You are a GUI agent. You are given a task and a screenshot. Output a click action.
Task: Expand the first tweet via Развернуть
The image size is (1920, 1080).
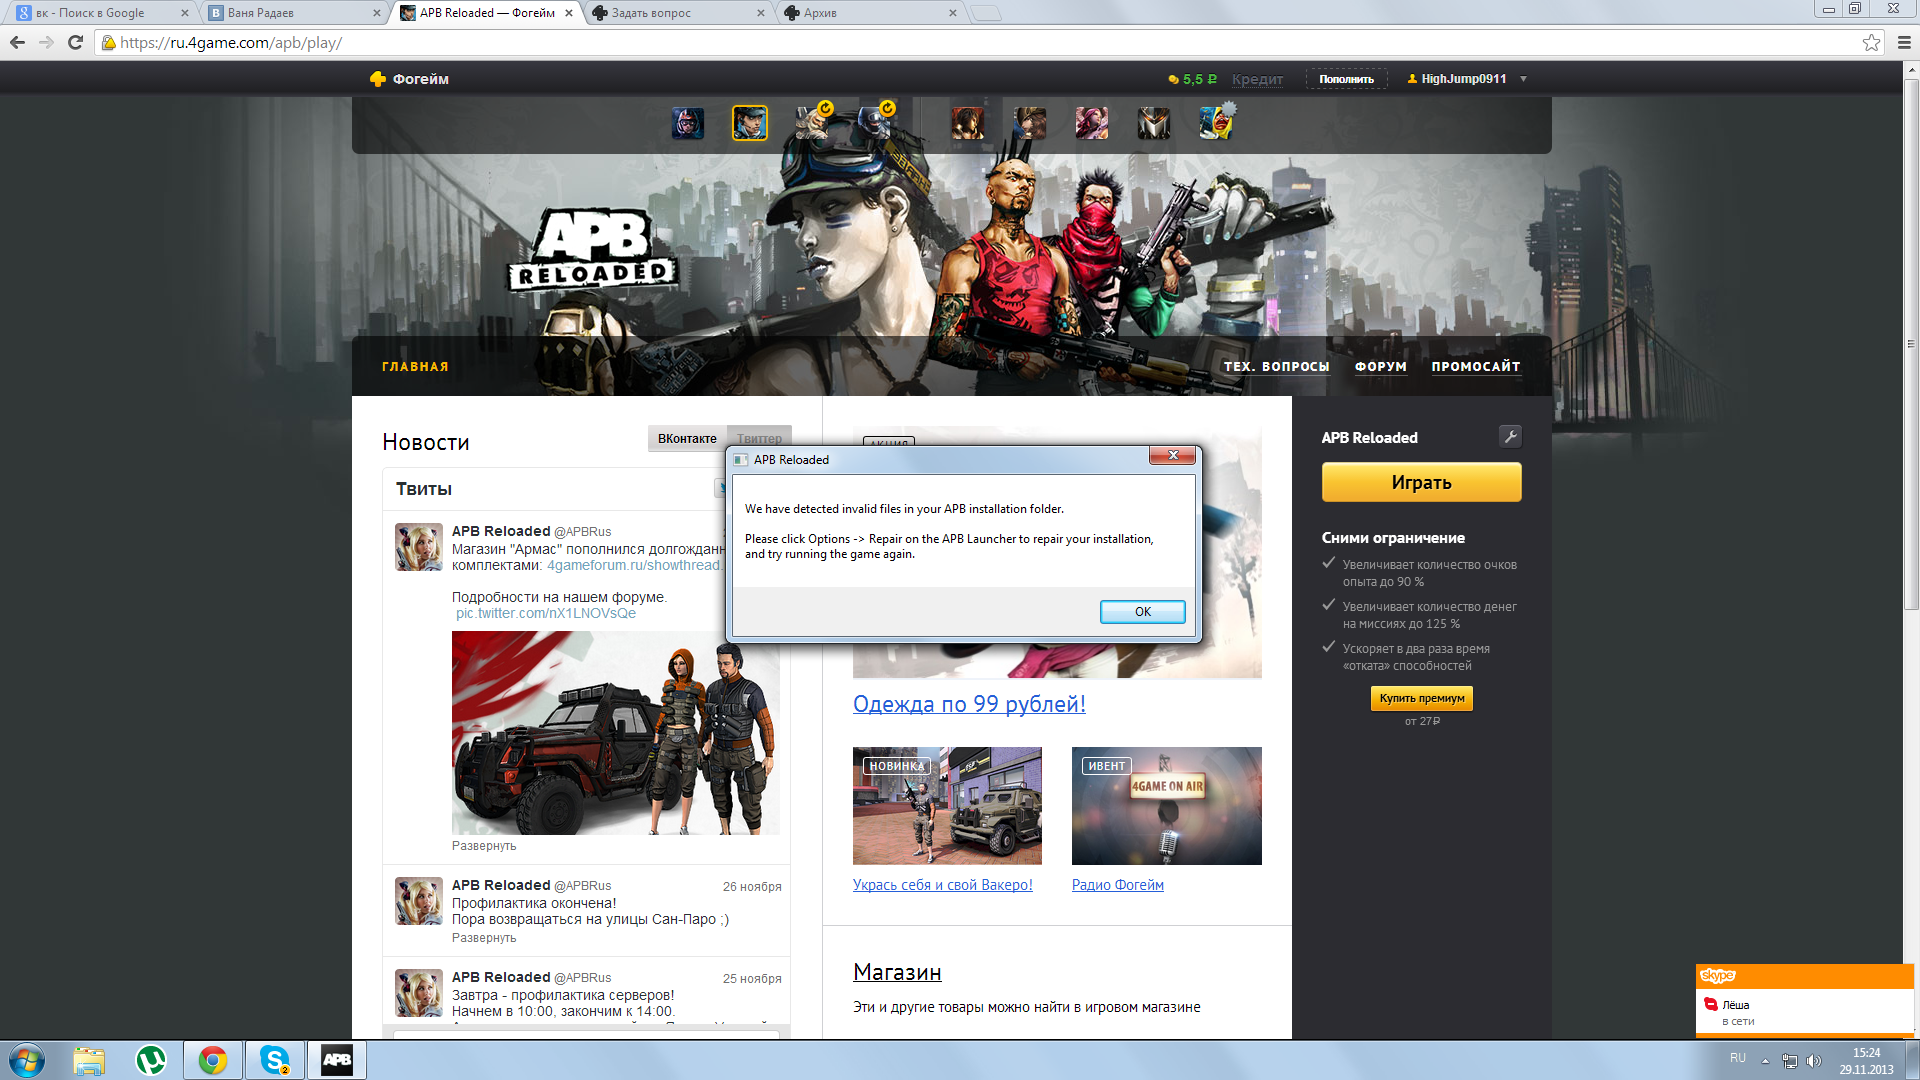[484, 846]
